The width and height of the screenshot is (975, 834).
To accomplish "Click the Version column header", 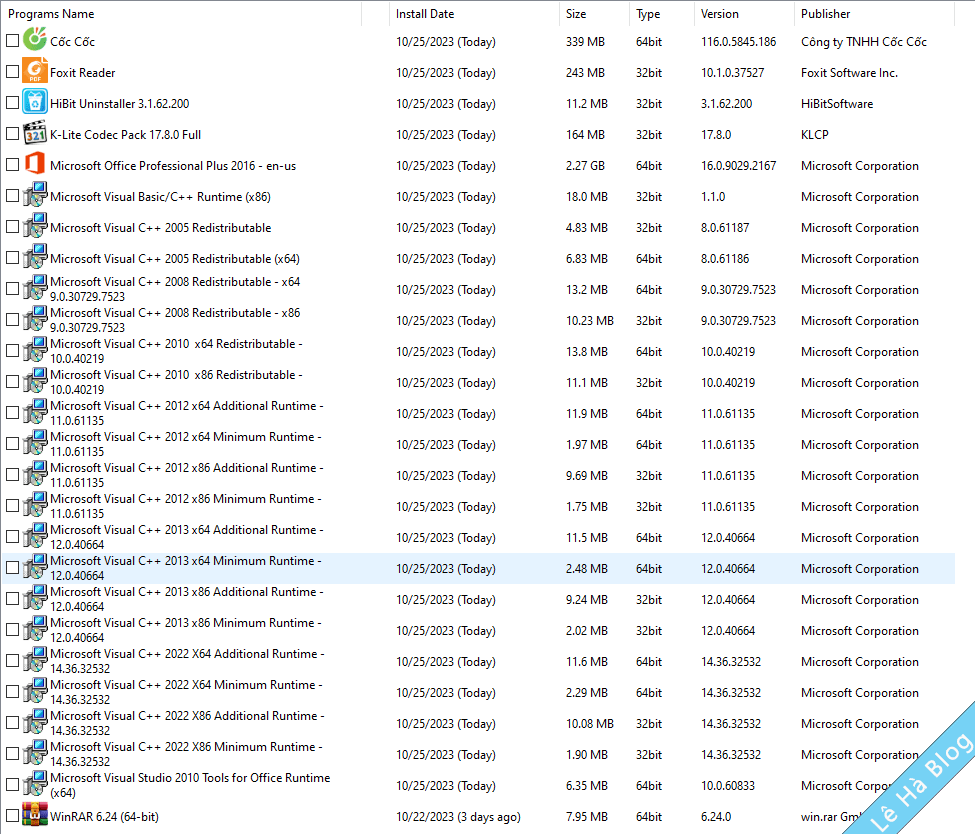I will [720, 14].
